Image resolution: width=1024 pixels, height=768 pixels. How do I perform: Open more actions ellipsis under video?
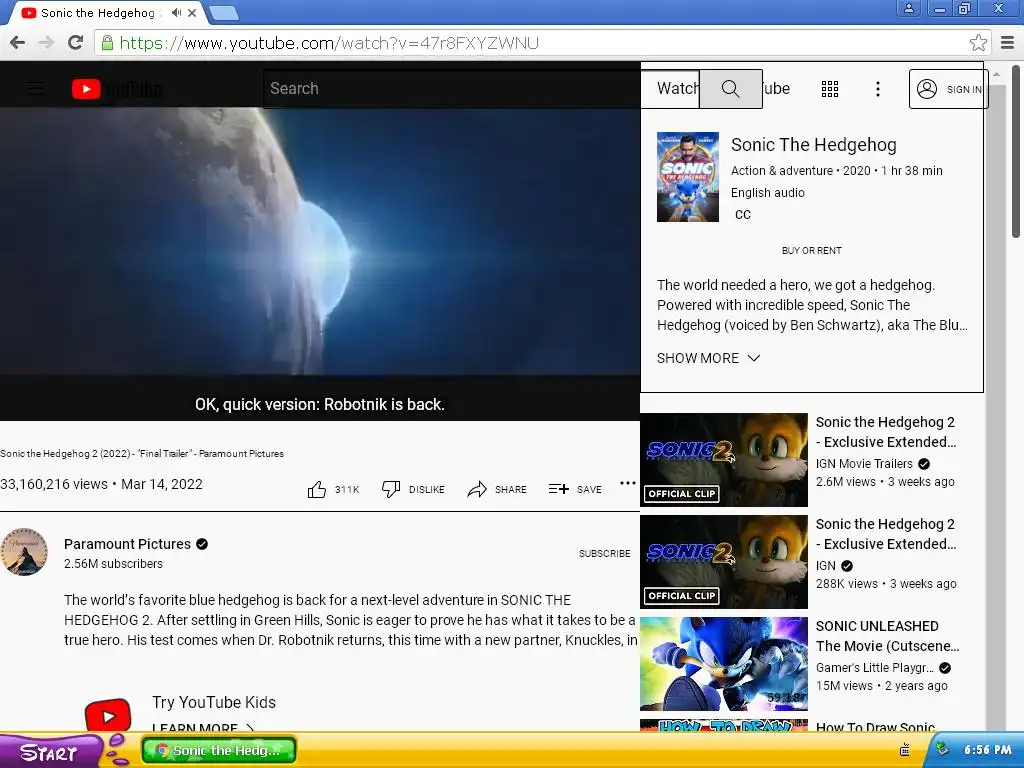click(x=628, y=483)
